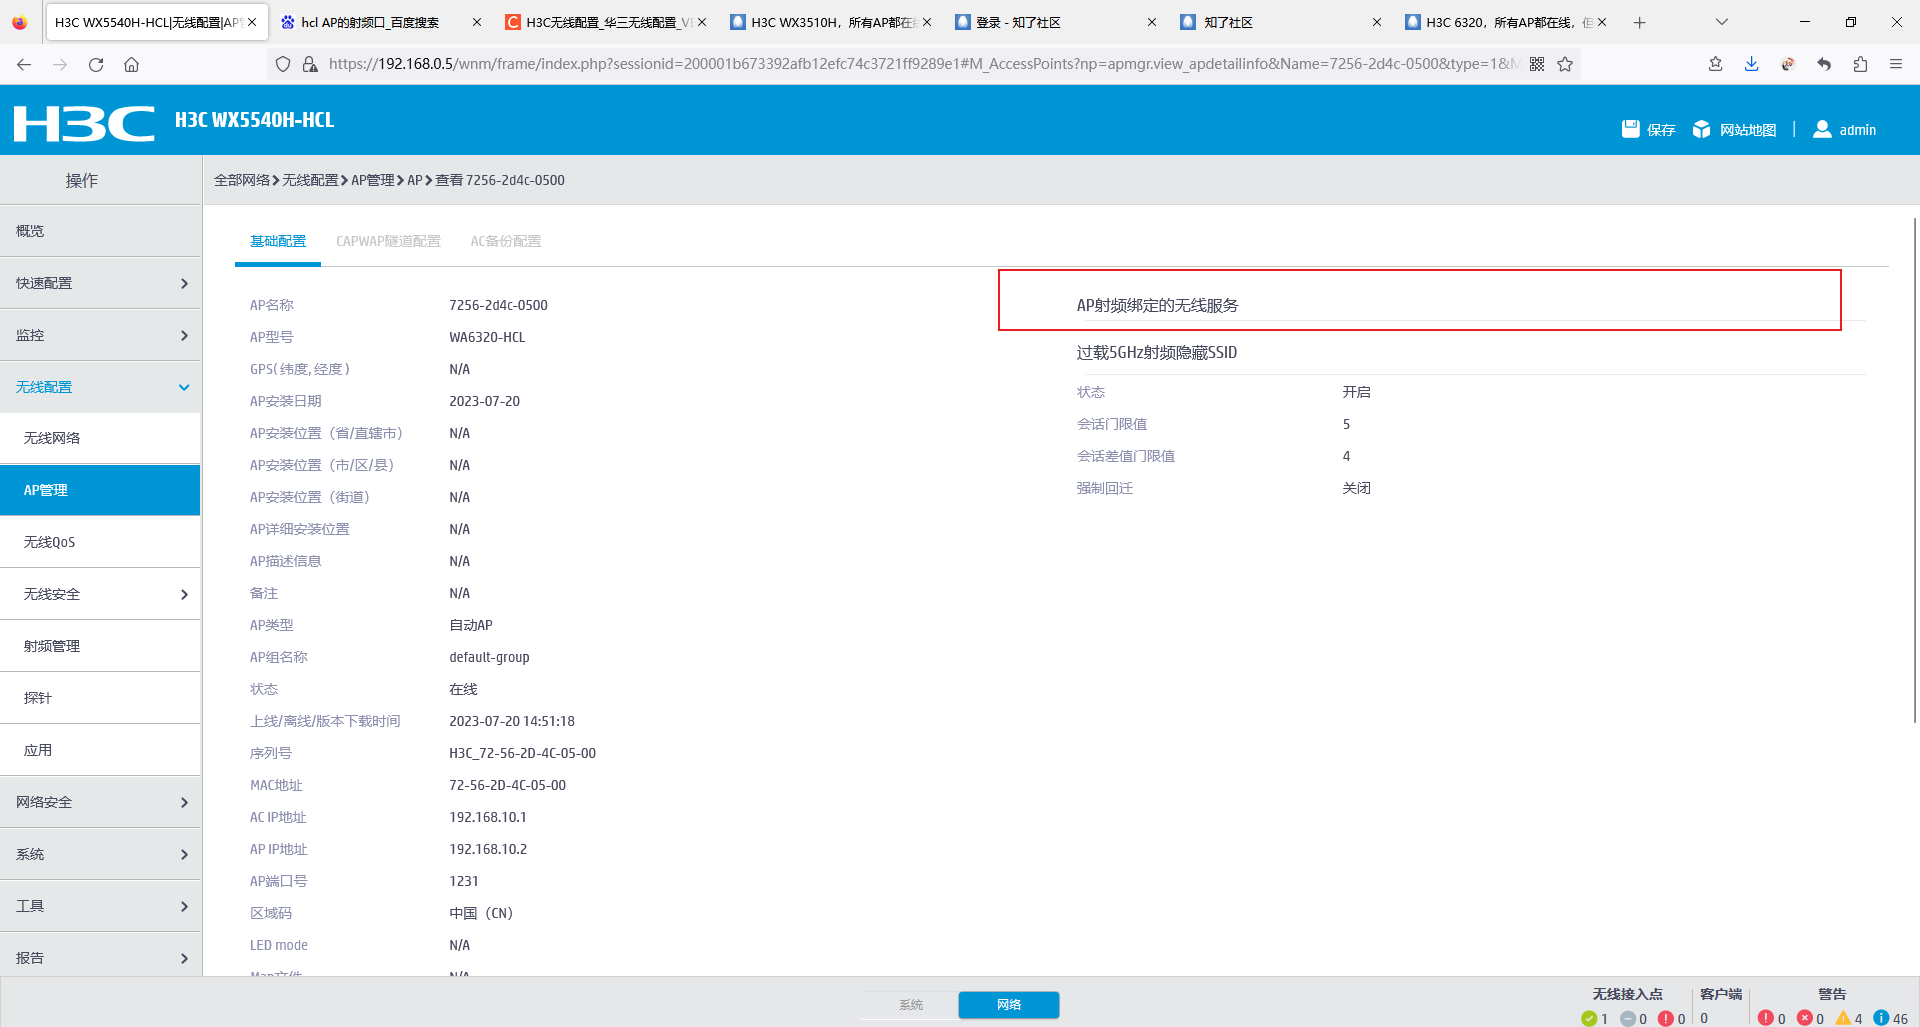This screenshot has height=1027, width=1920.
Task: Click the AP射频绑定的无线服务 heading
Action: pos(1157,305)
